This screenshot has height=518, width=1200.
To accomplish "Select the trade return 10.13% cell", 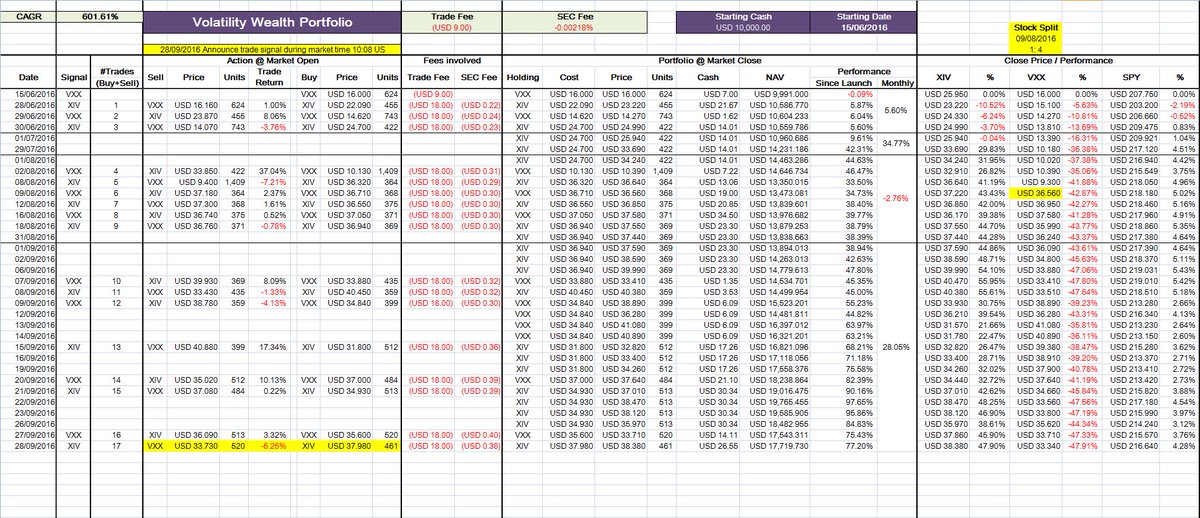I will pyautogui.click(x=269, y=381).
